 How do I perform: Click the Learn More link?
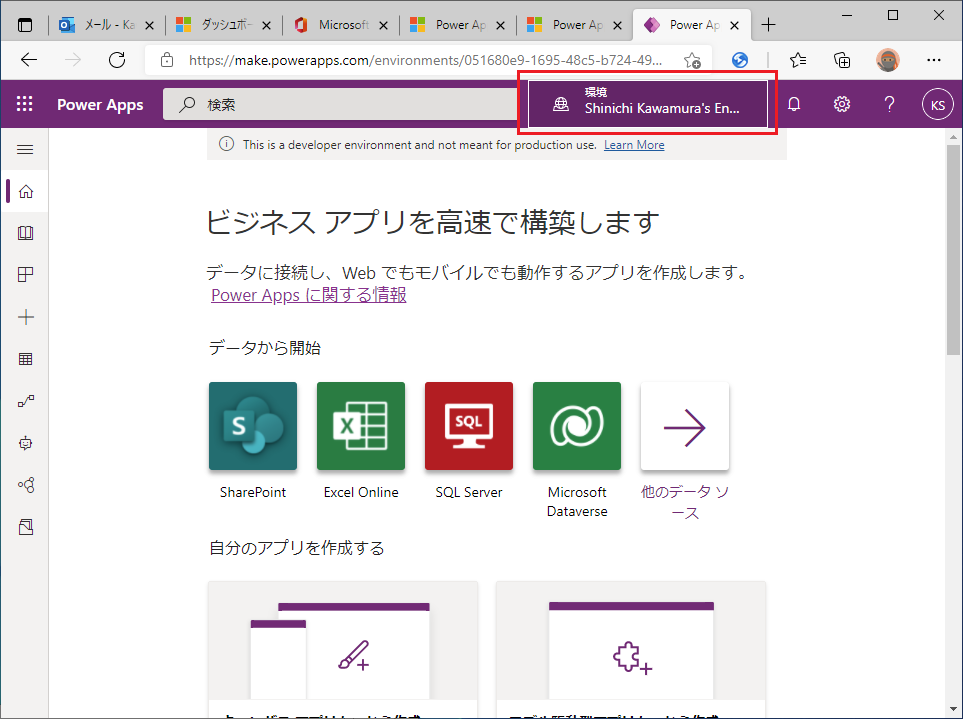[634, 145]
